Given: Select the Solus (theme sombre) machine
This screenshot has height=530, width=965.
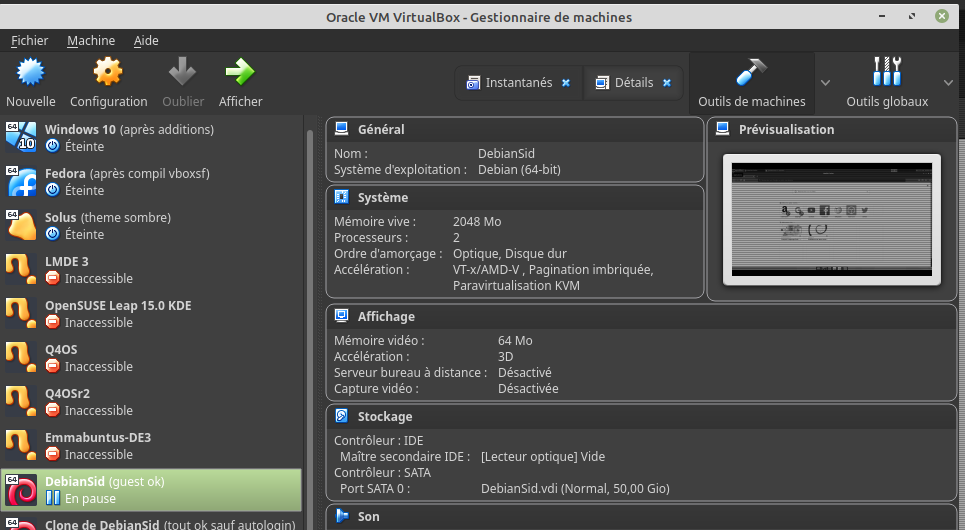Looking at the screenshot, I should (151, 225).
